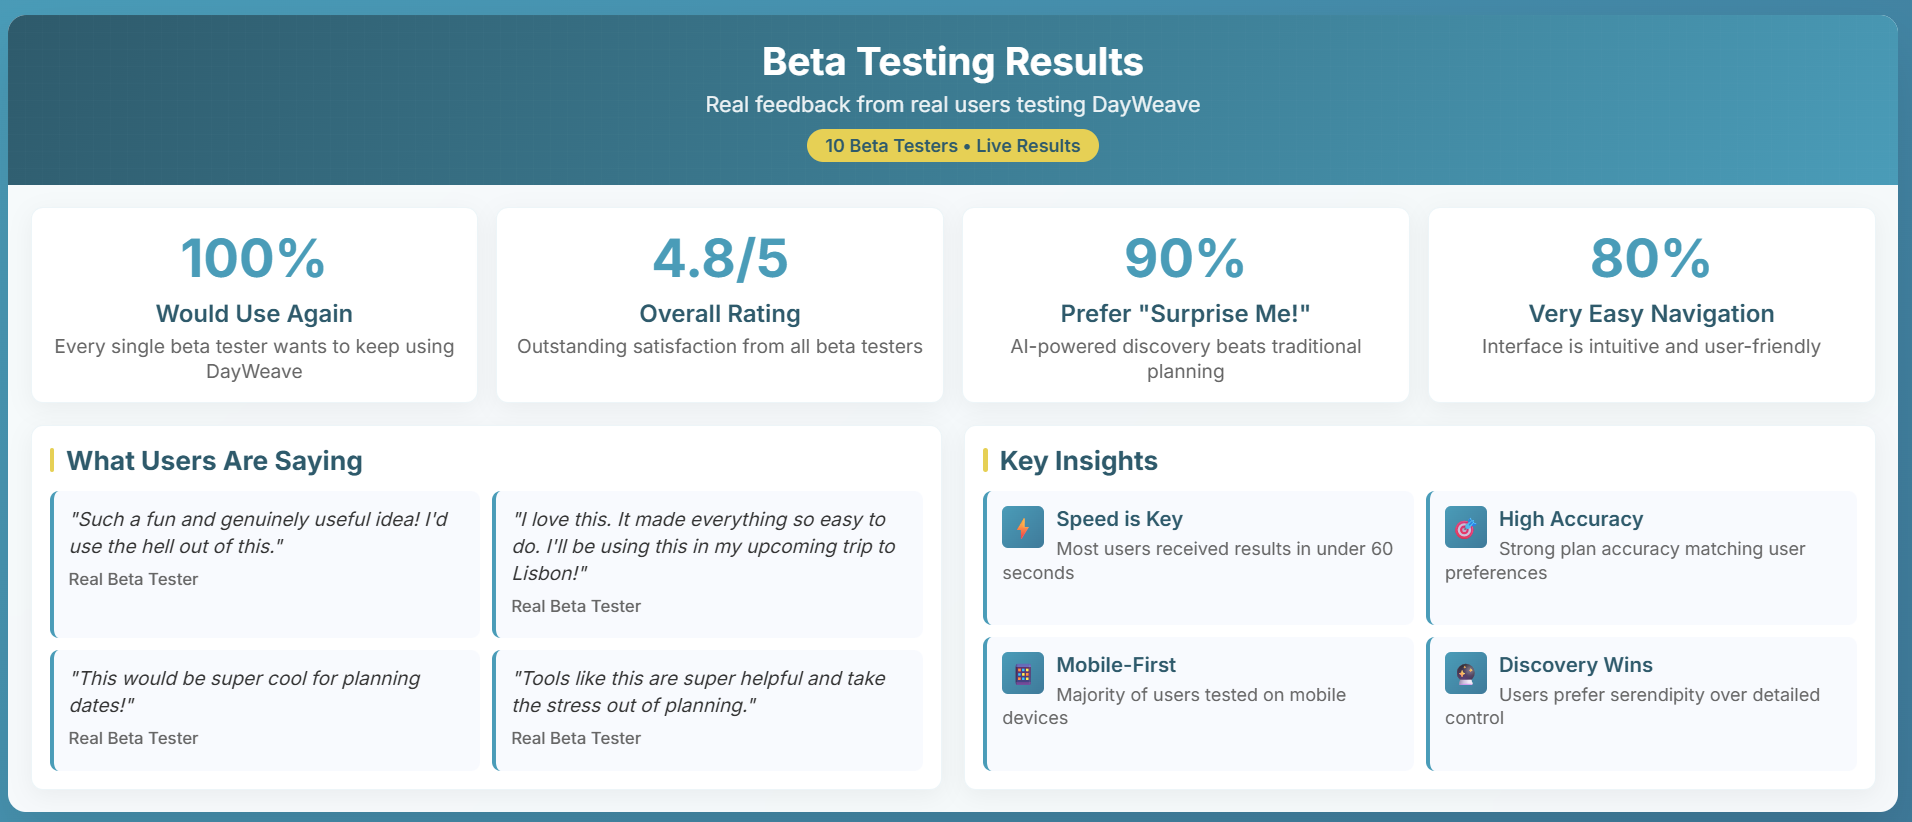Click the lightning bolt Speed is Key icon

pos(1023,527)
